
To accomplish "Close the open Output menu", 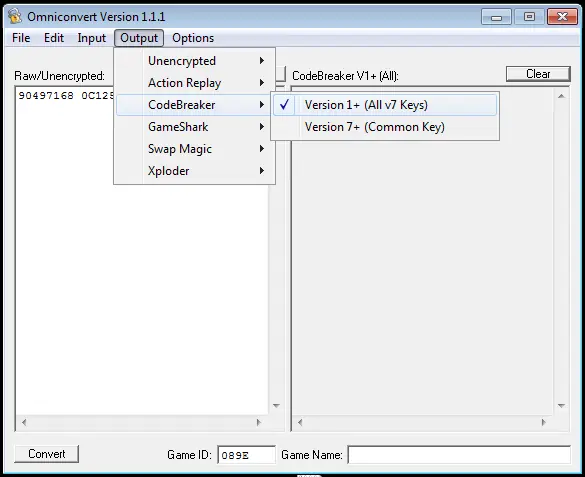I will point(139,38).
